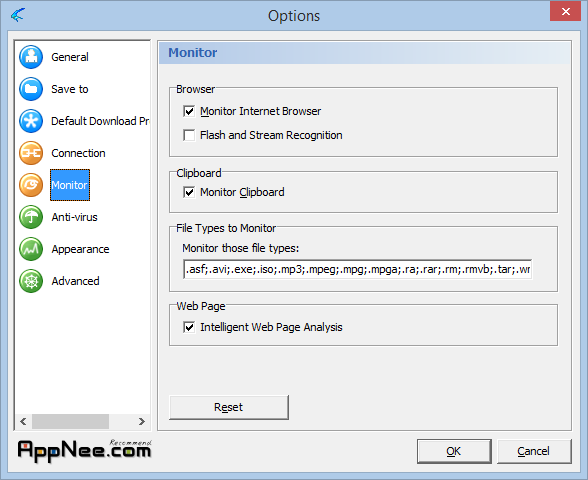The width and height of the screenshot is (588, 480).
Task: Click the Advanced ship wheel icon
Action: click(x=31, y=281)
